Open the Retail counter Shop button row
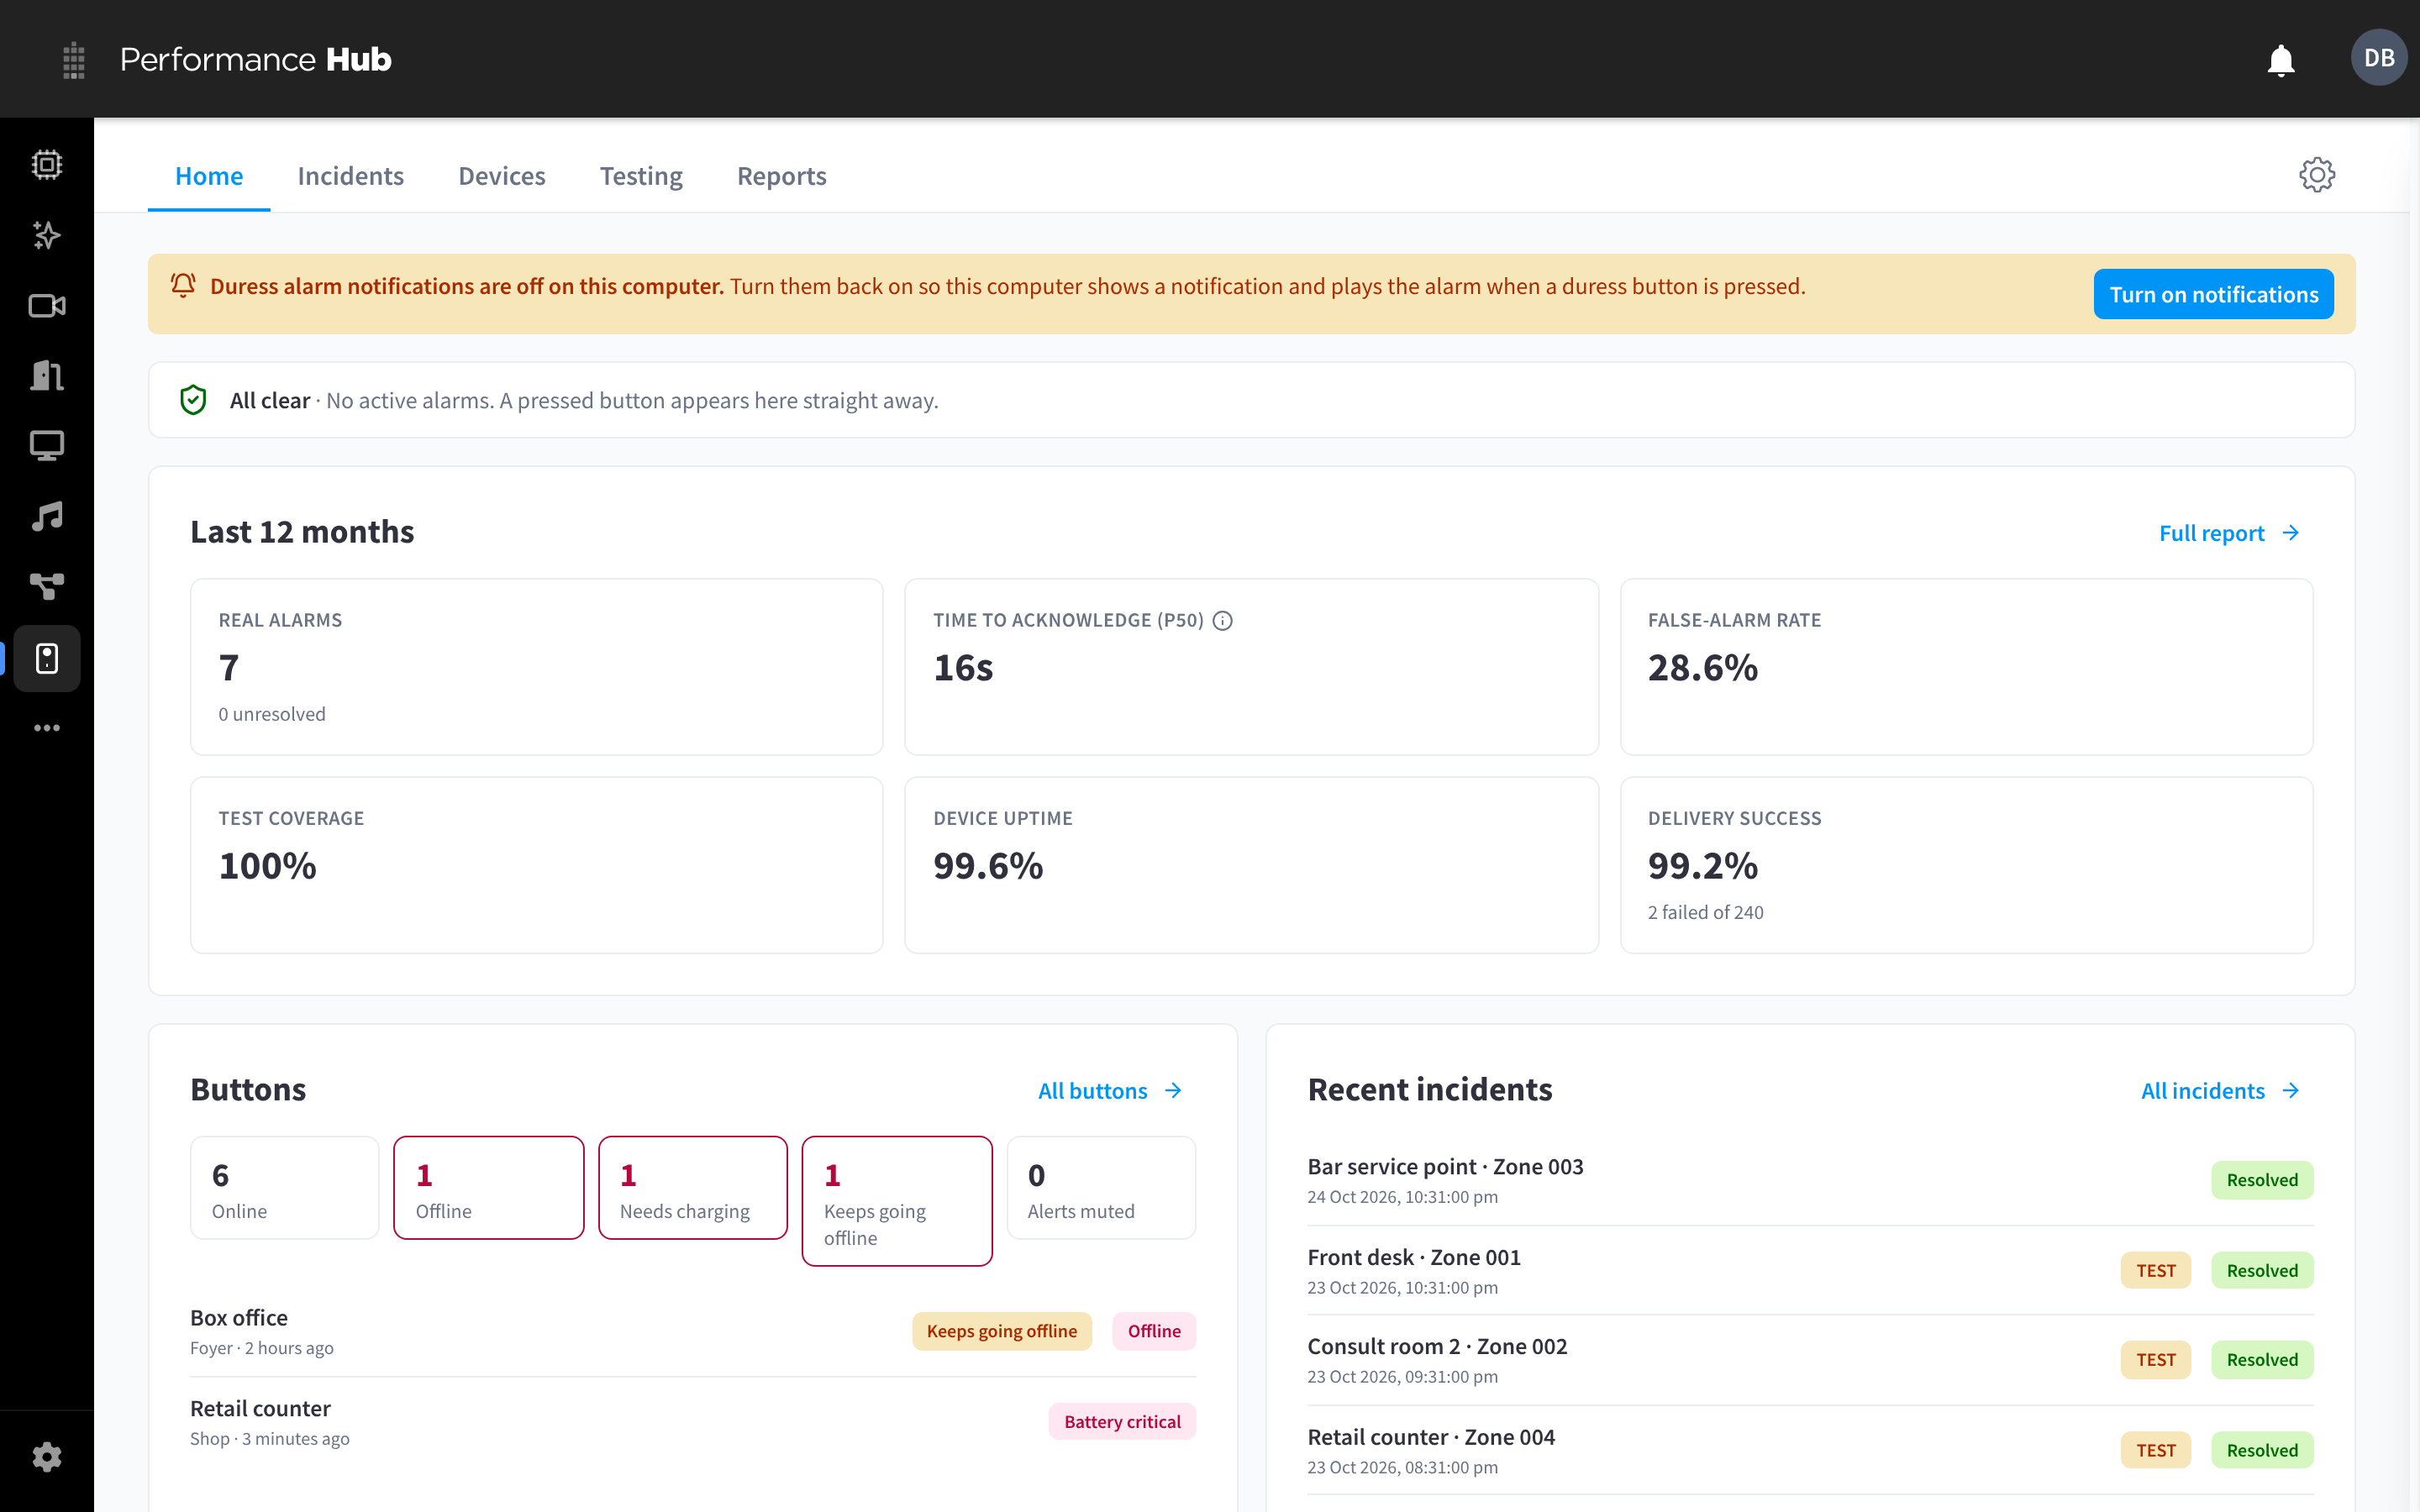Image resolution: width=2420 pixels, height=1512 pixels. click(x=693, y=1422)
